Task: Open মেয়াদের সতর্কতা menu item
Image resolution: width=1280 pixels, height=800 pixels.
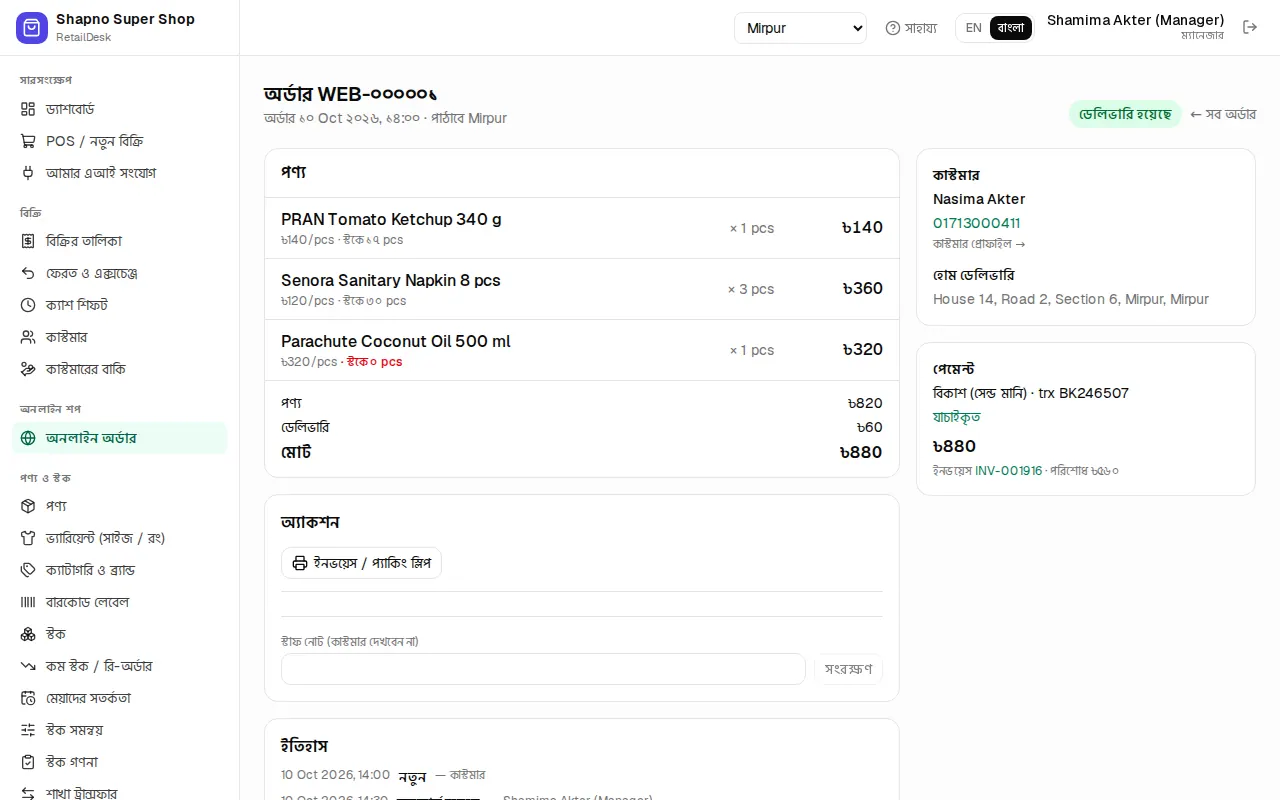Action: [x=120, y=698]
